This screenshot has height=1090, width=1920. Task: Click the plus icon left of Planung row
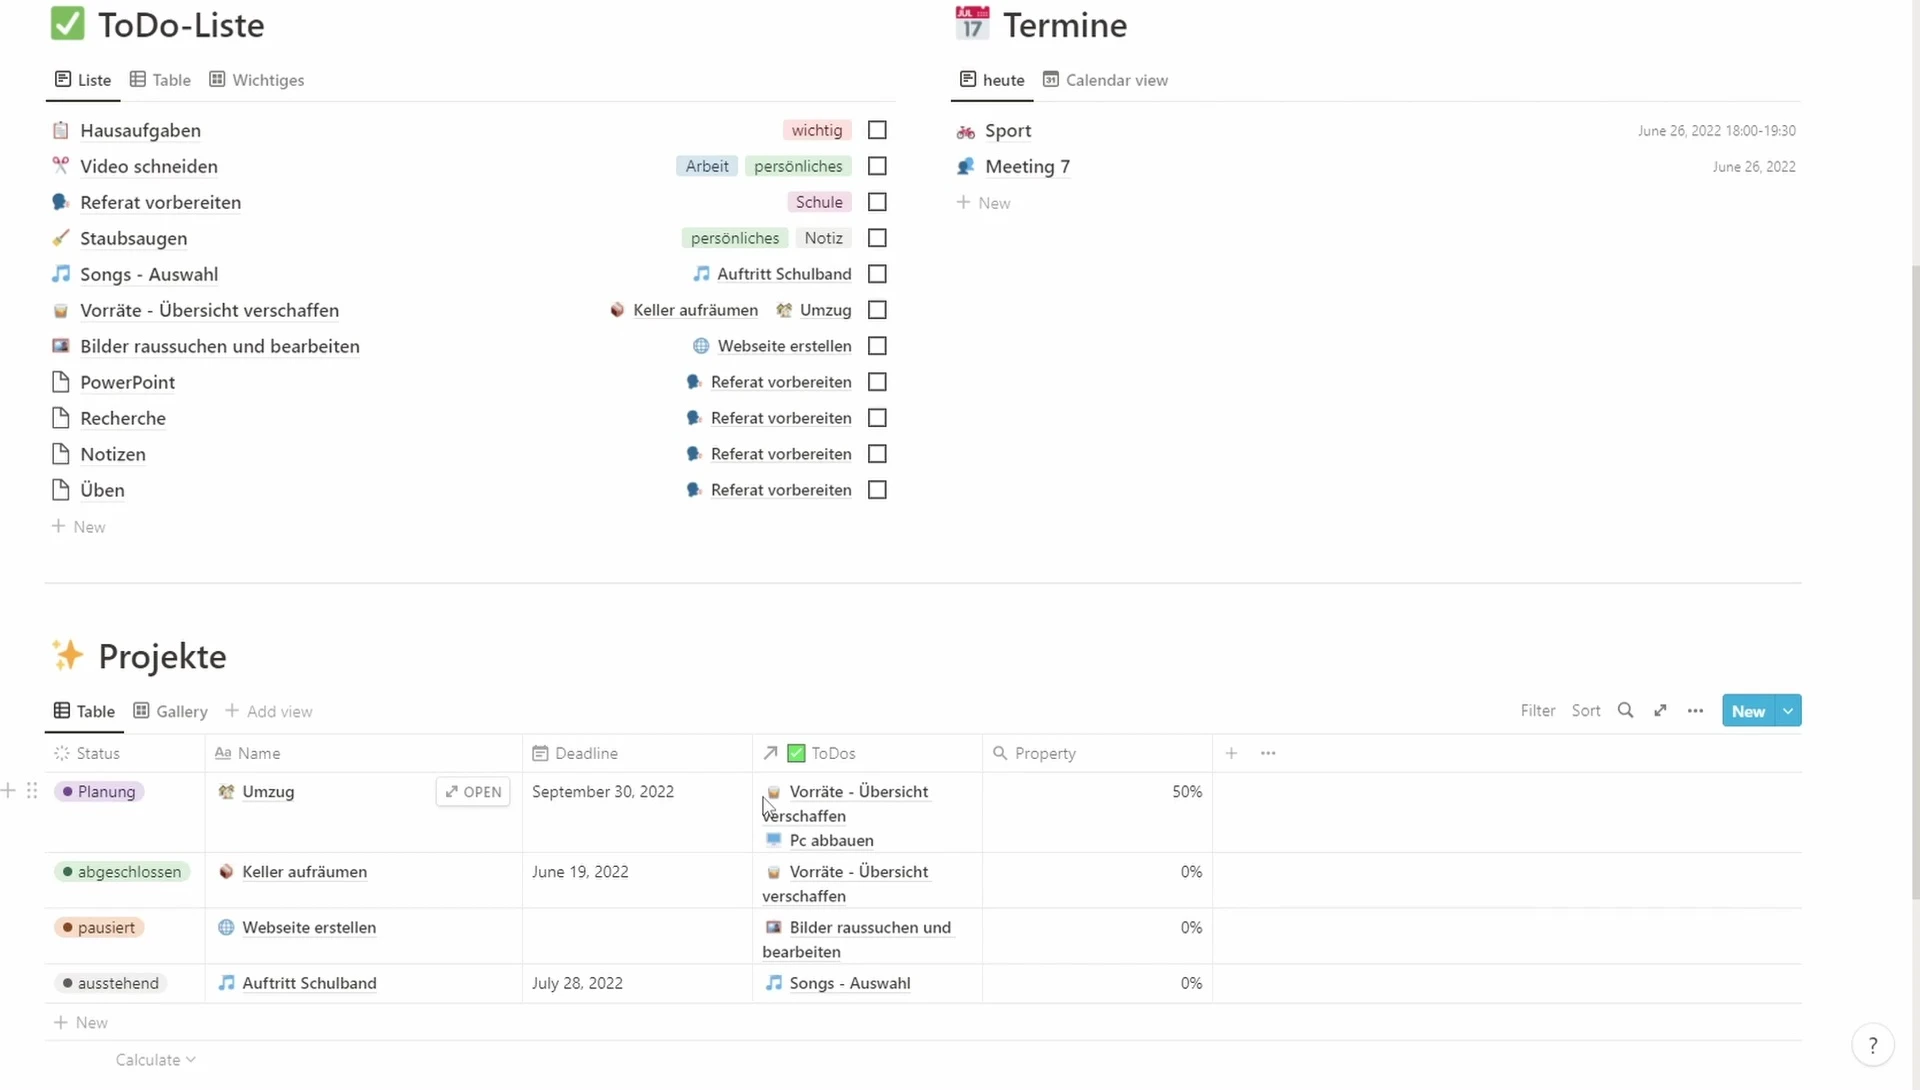[9, 791]
